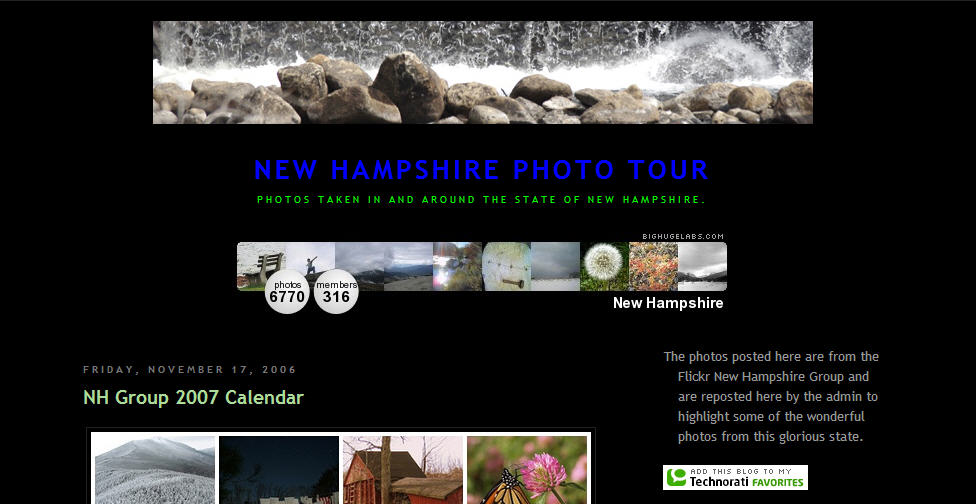
Task: Open the orange flowers thumbnail in the badge
Action: tap(653, 266)
